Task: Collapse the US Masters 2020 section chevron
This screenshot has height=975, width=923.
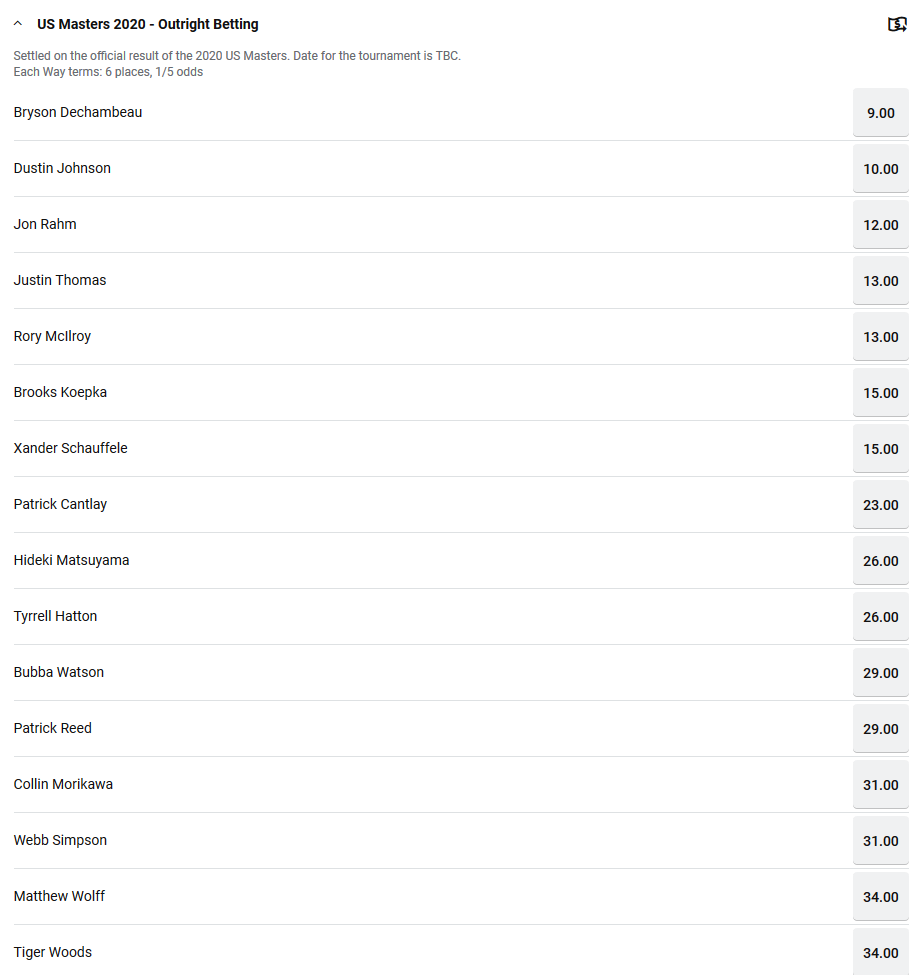Action: (x=18, y=24)
